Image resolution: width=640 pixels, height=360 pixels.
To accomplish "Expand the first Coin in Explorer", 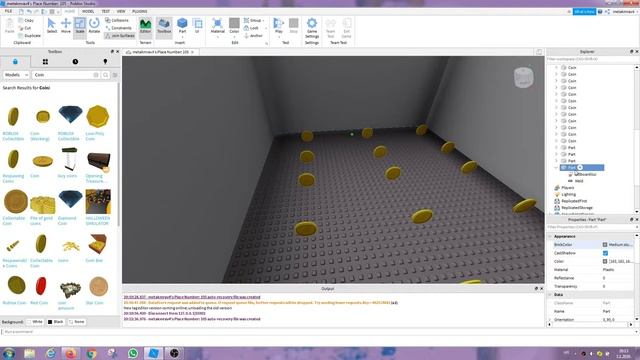I will [x=556, y=67].
